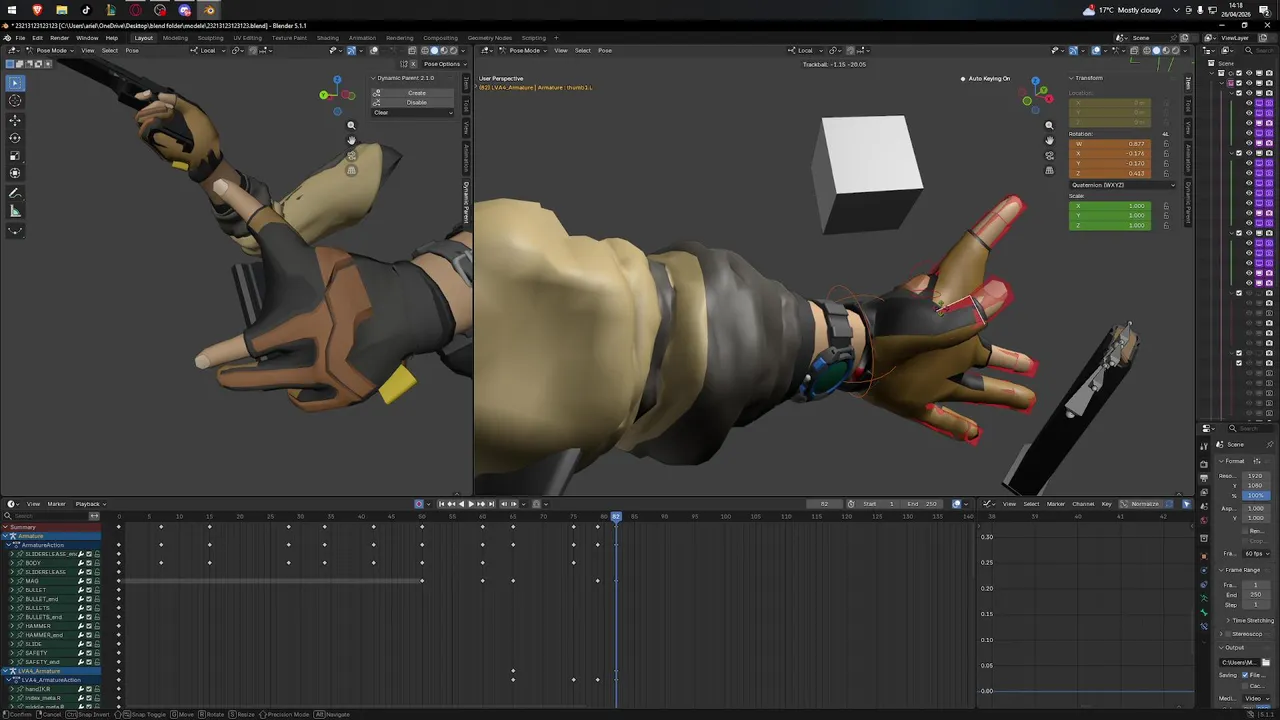
Task: Open the File menu
Action: (x=20, y=38)
